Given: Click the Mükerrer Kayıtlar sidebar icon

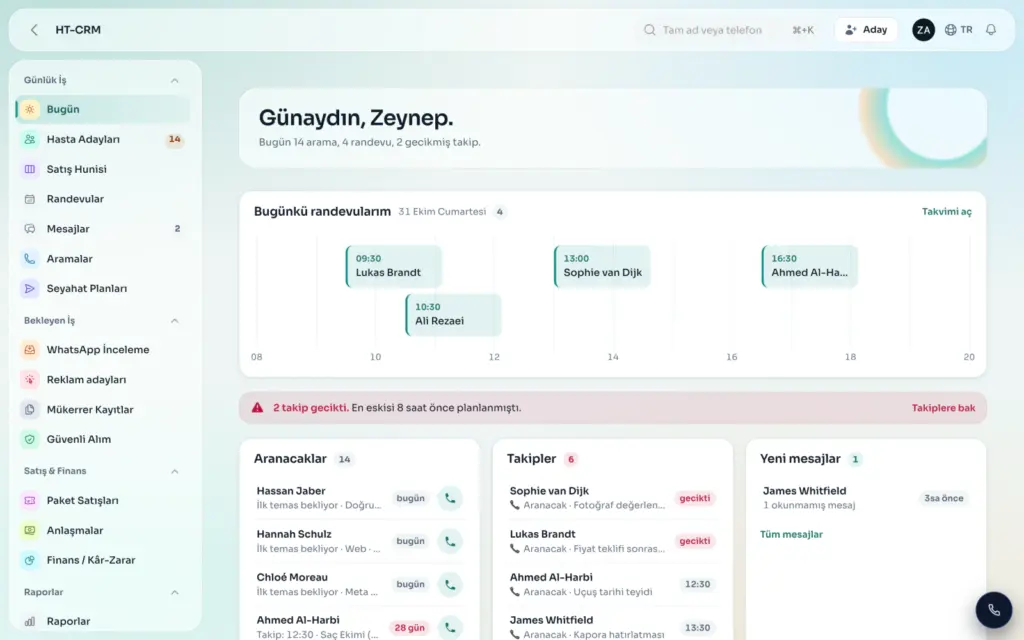Looking at the screenshot, I should pyautogui.click(x=30, y=409).
